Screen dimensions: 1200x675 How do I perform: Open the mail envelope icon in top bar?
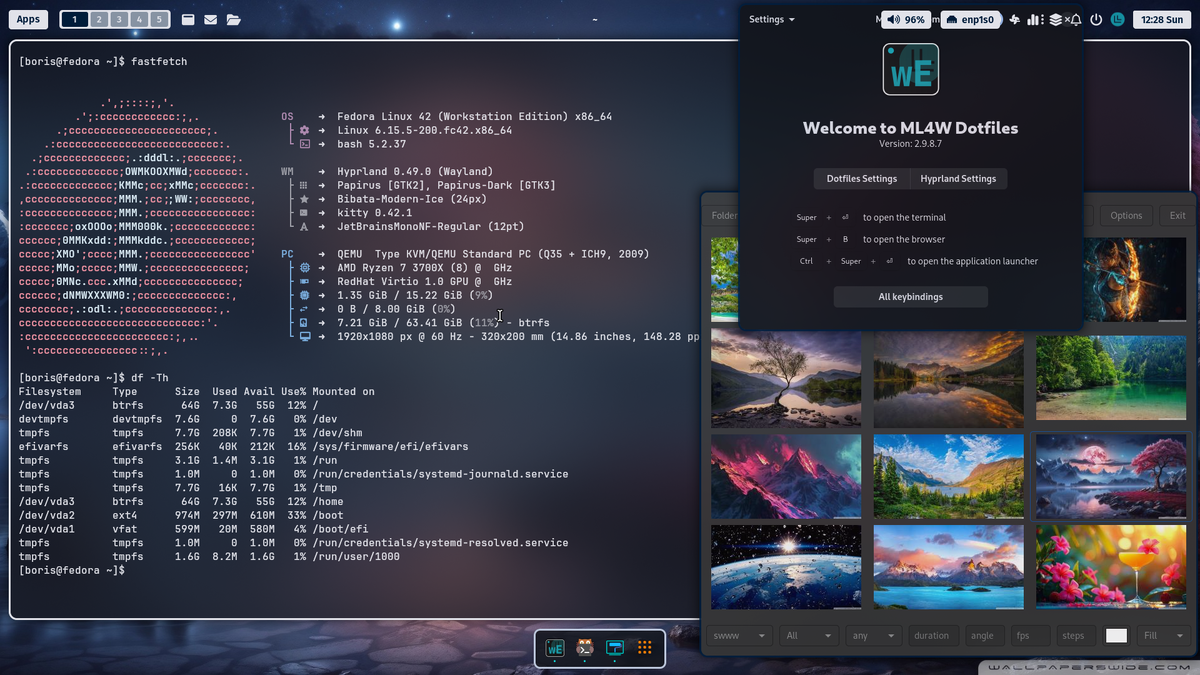click(210, 19)
